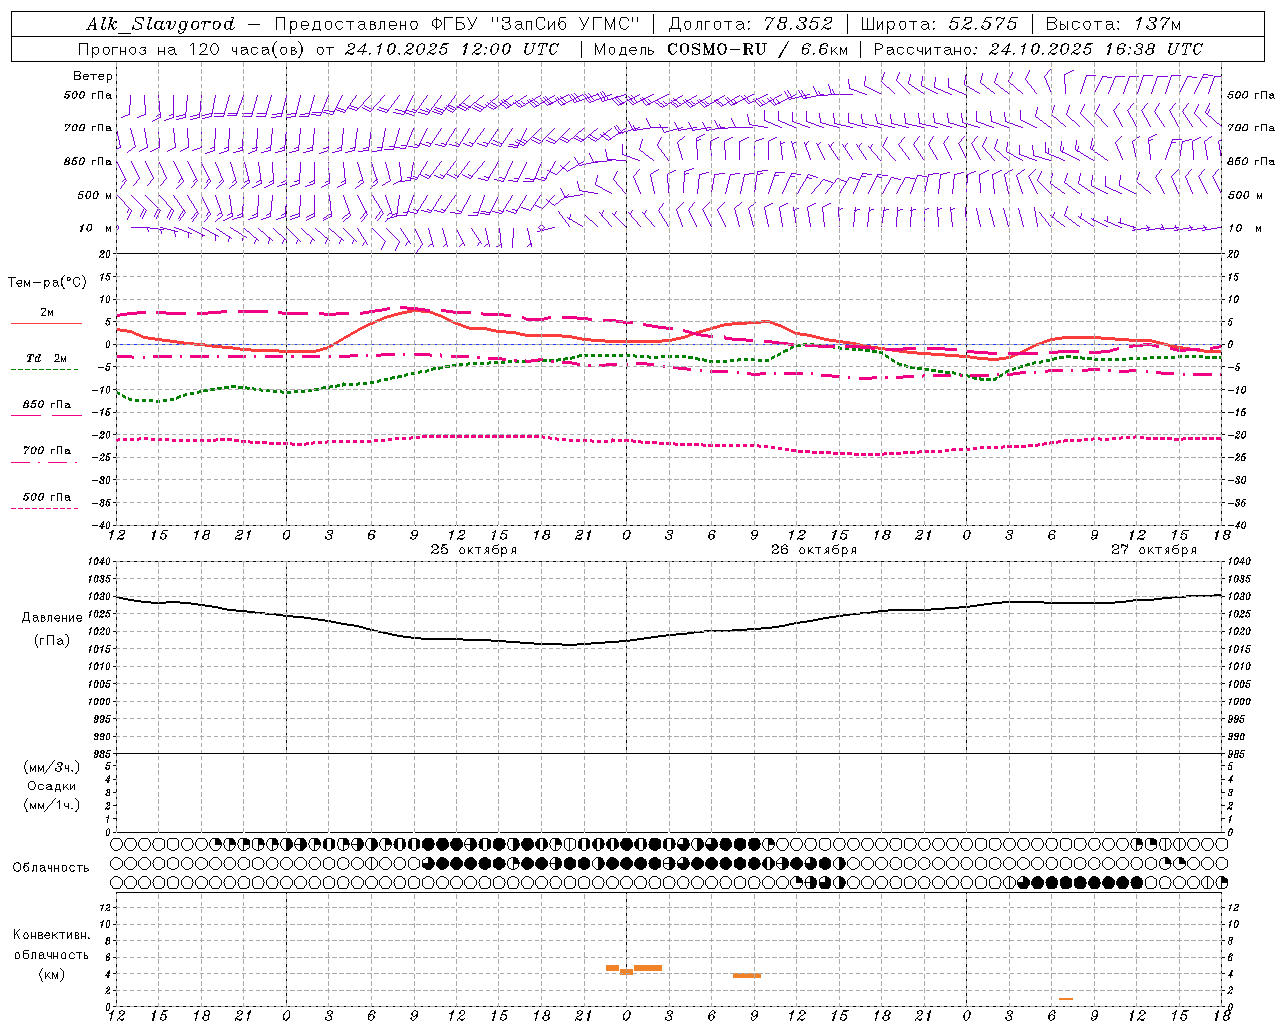Image resolution: width=1280 pixels, height=1024 pixels.
Task: Click the 700 гПа temperature legend entry
Action: point(47,451)
